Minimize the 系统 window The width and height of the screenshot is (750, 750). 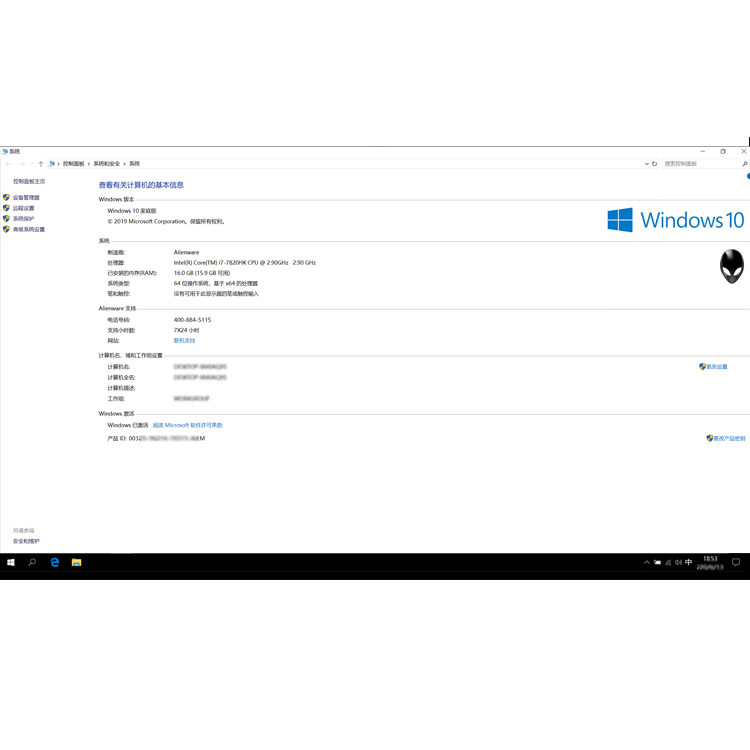point(703,151)
